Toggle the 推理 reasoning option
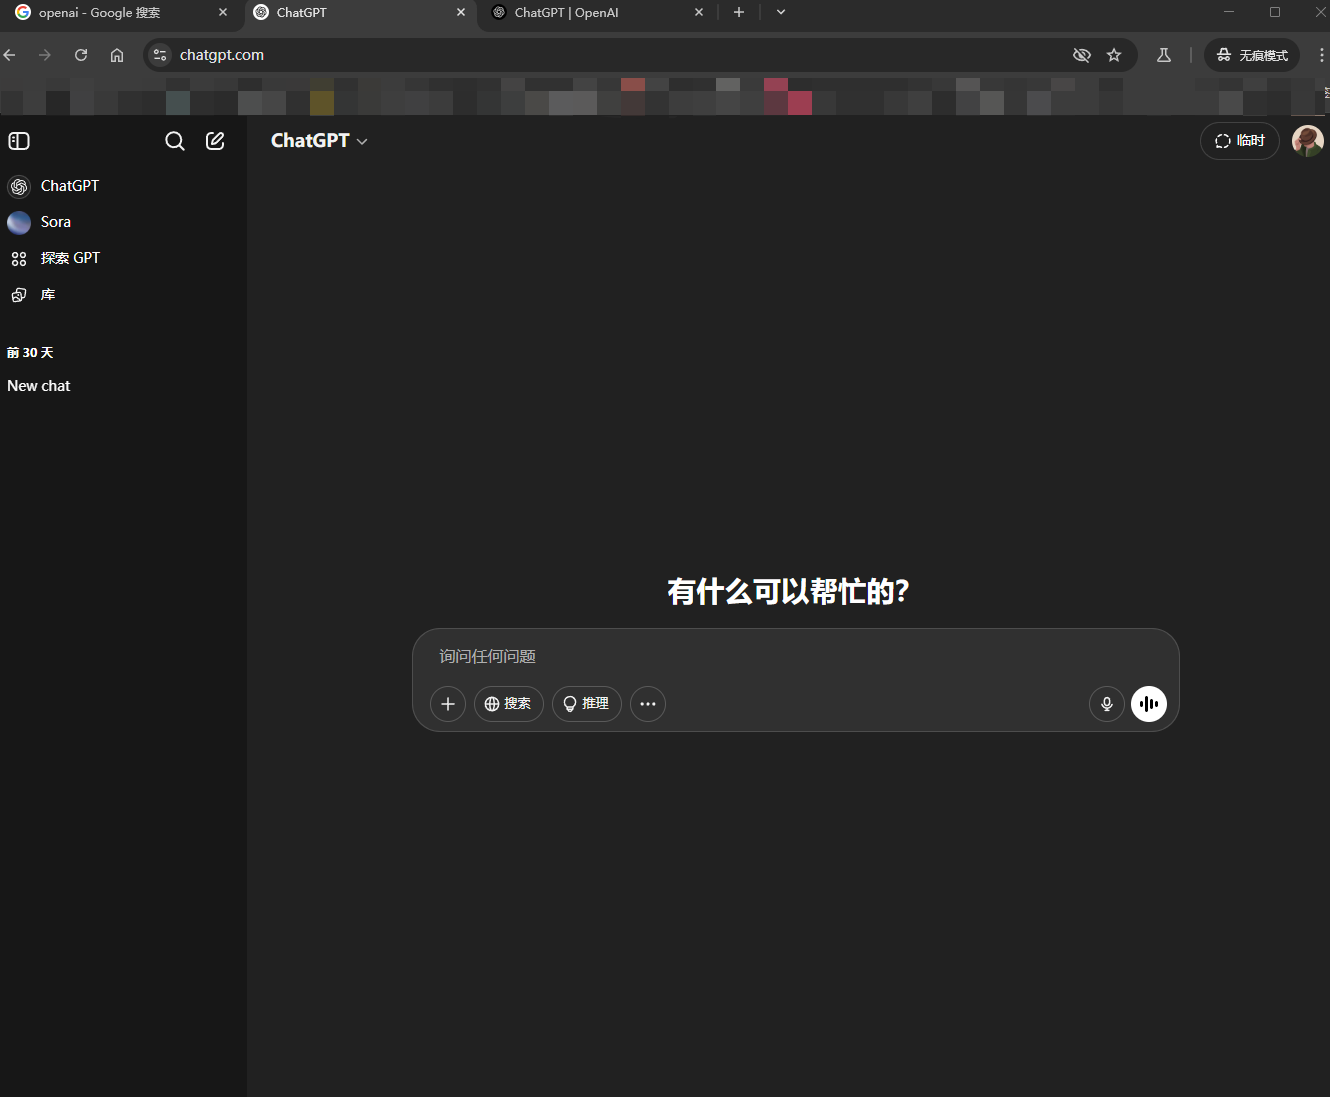The image size is (1330, 1097). point(587,704)
